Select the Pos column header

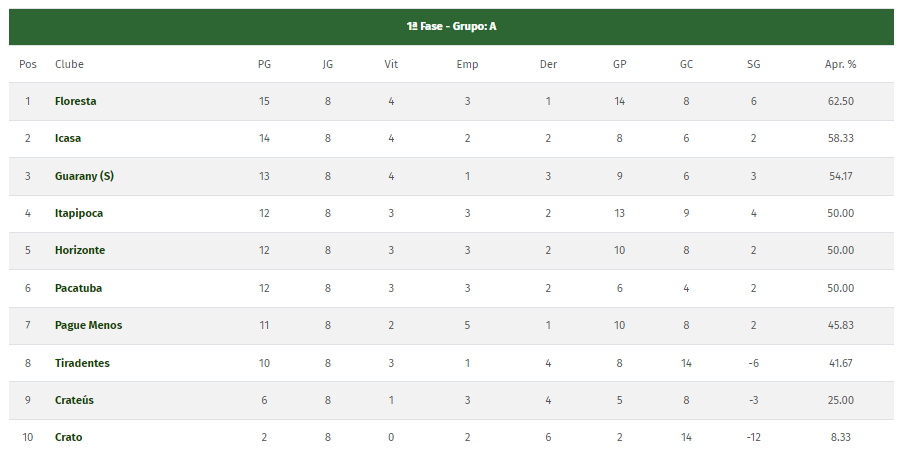click(x=28, y=64)
